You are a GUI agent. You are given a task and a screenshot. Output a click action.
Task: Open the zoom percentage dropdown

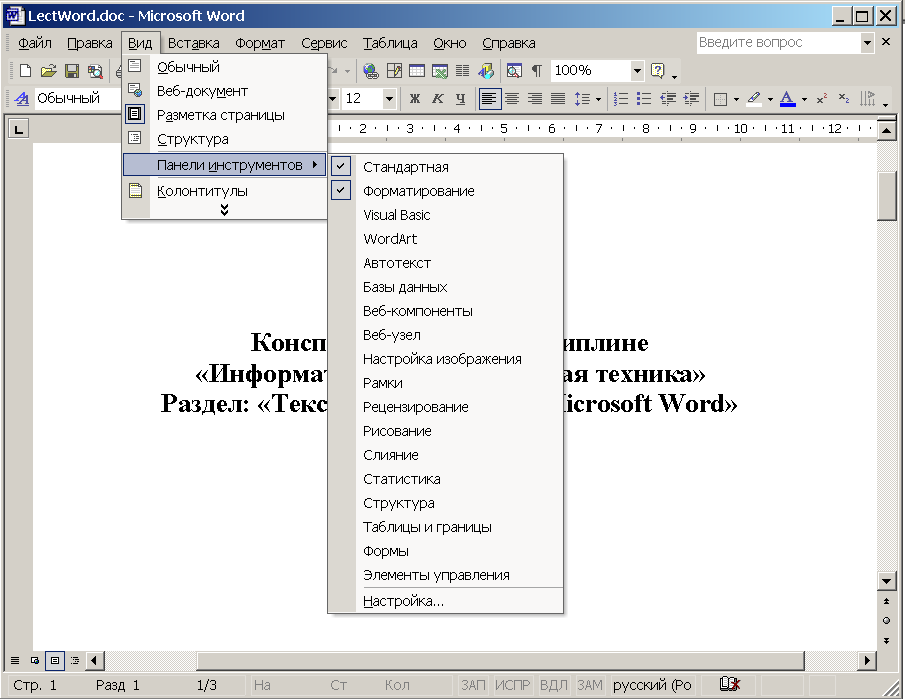click(x=637, y=71)
